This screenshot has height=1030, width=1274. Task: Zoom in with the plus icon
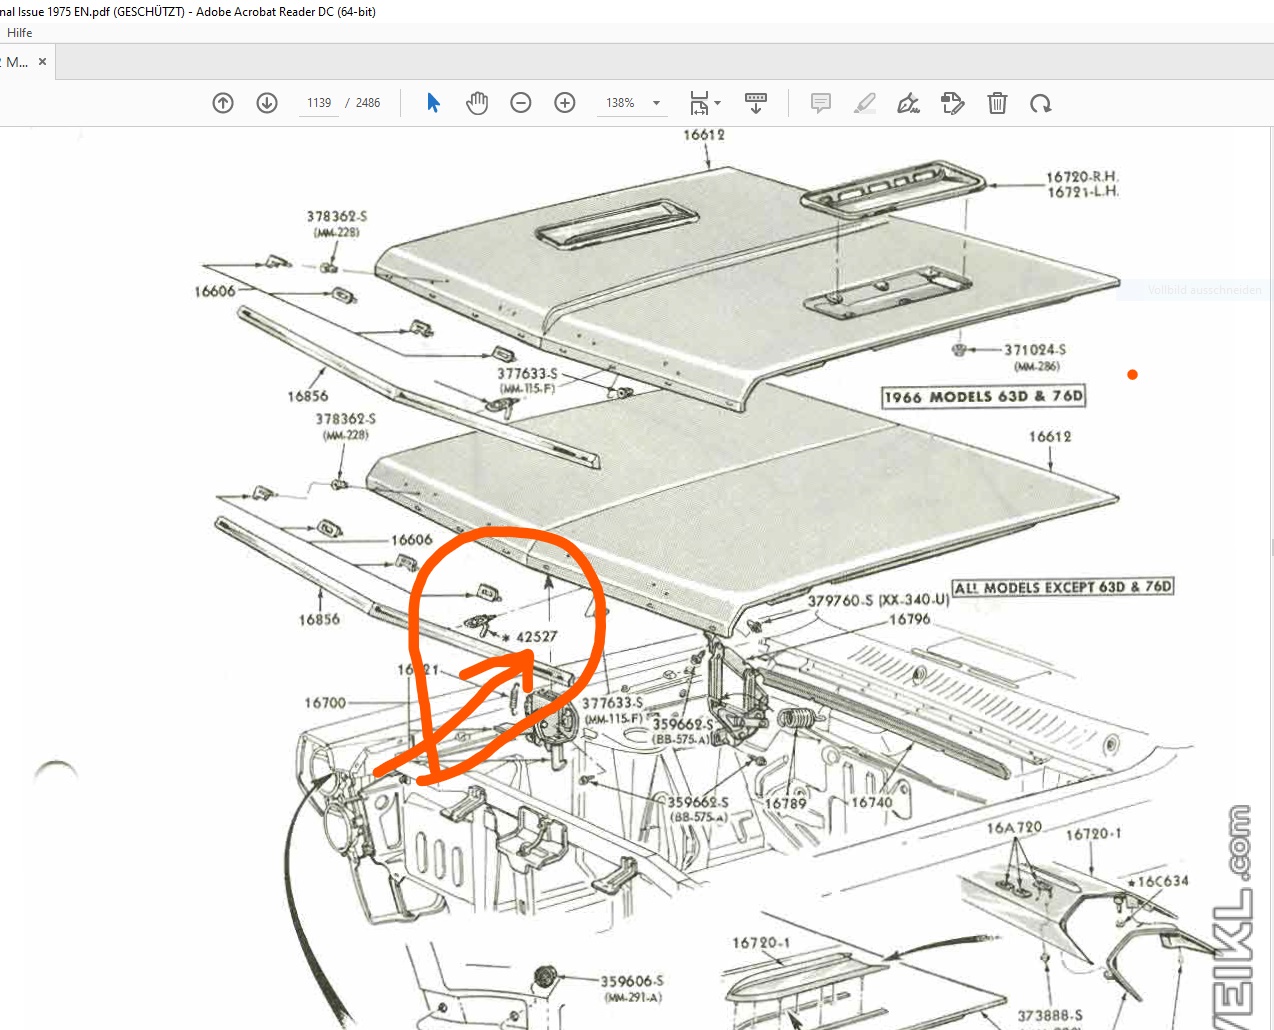[565, 103]
